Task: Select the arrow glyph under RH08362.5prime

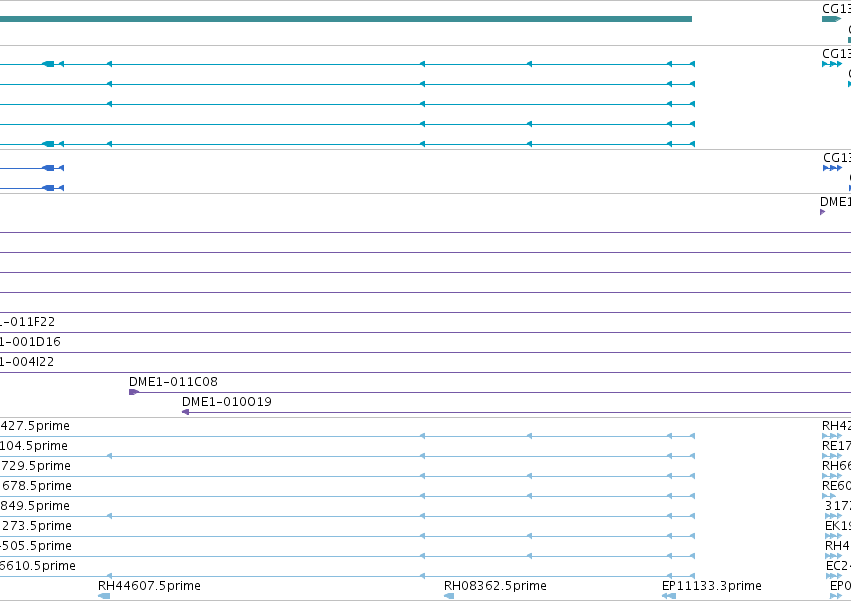Action: click(449, 596)
